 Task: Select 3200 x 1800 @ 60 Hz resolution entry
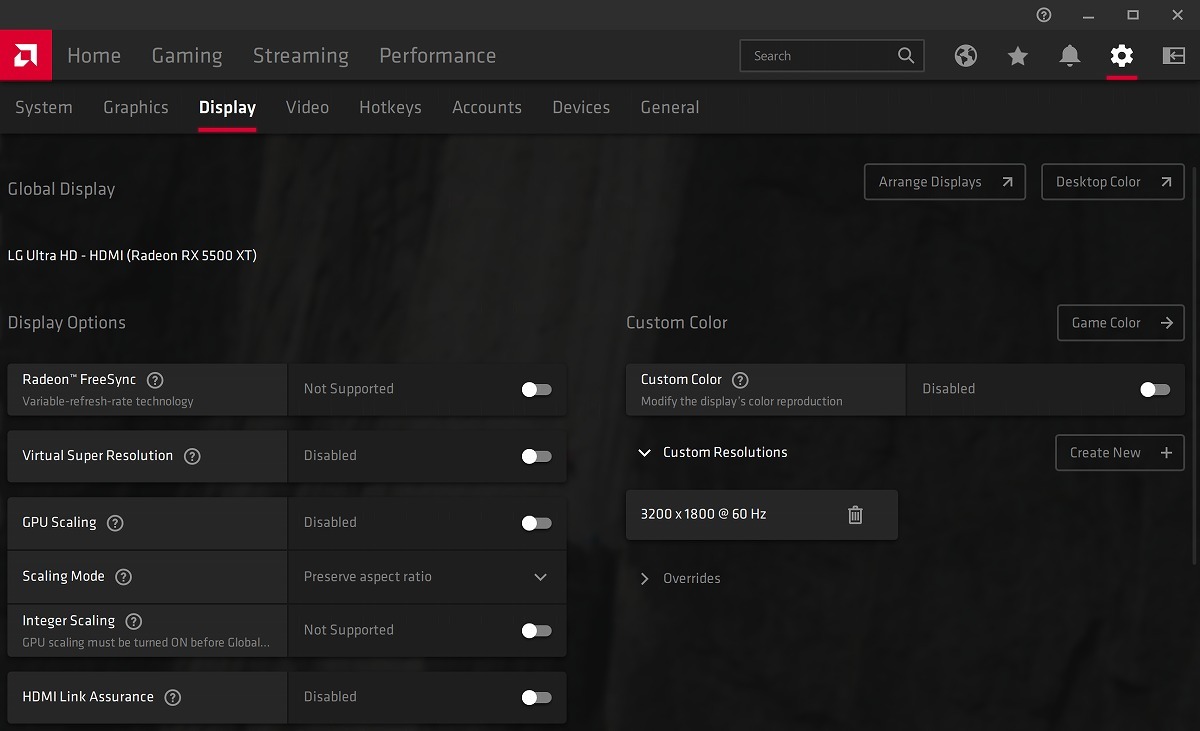(762, 515)
